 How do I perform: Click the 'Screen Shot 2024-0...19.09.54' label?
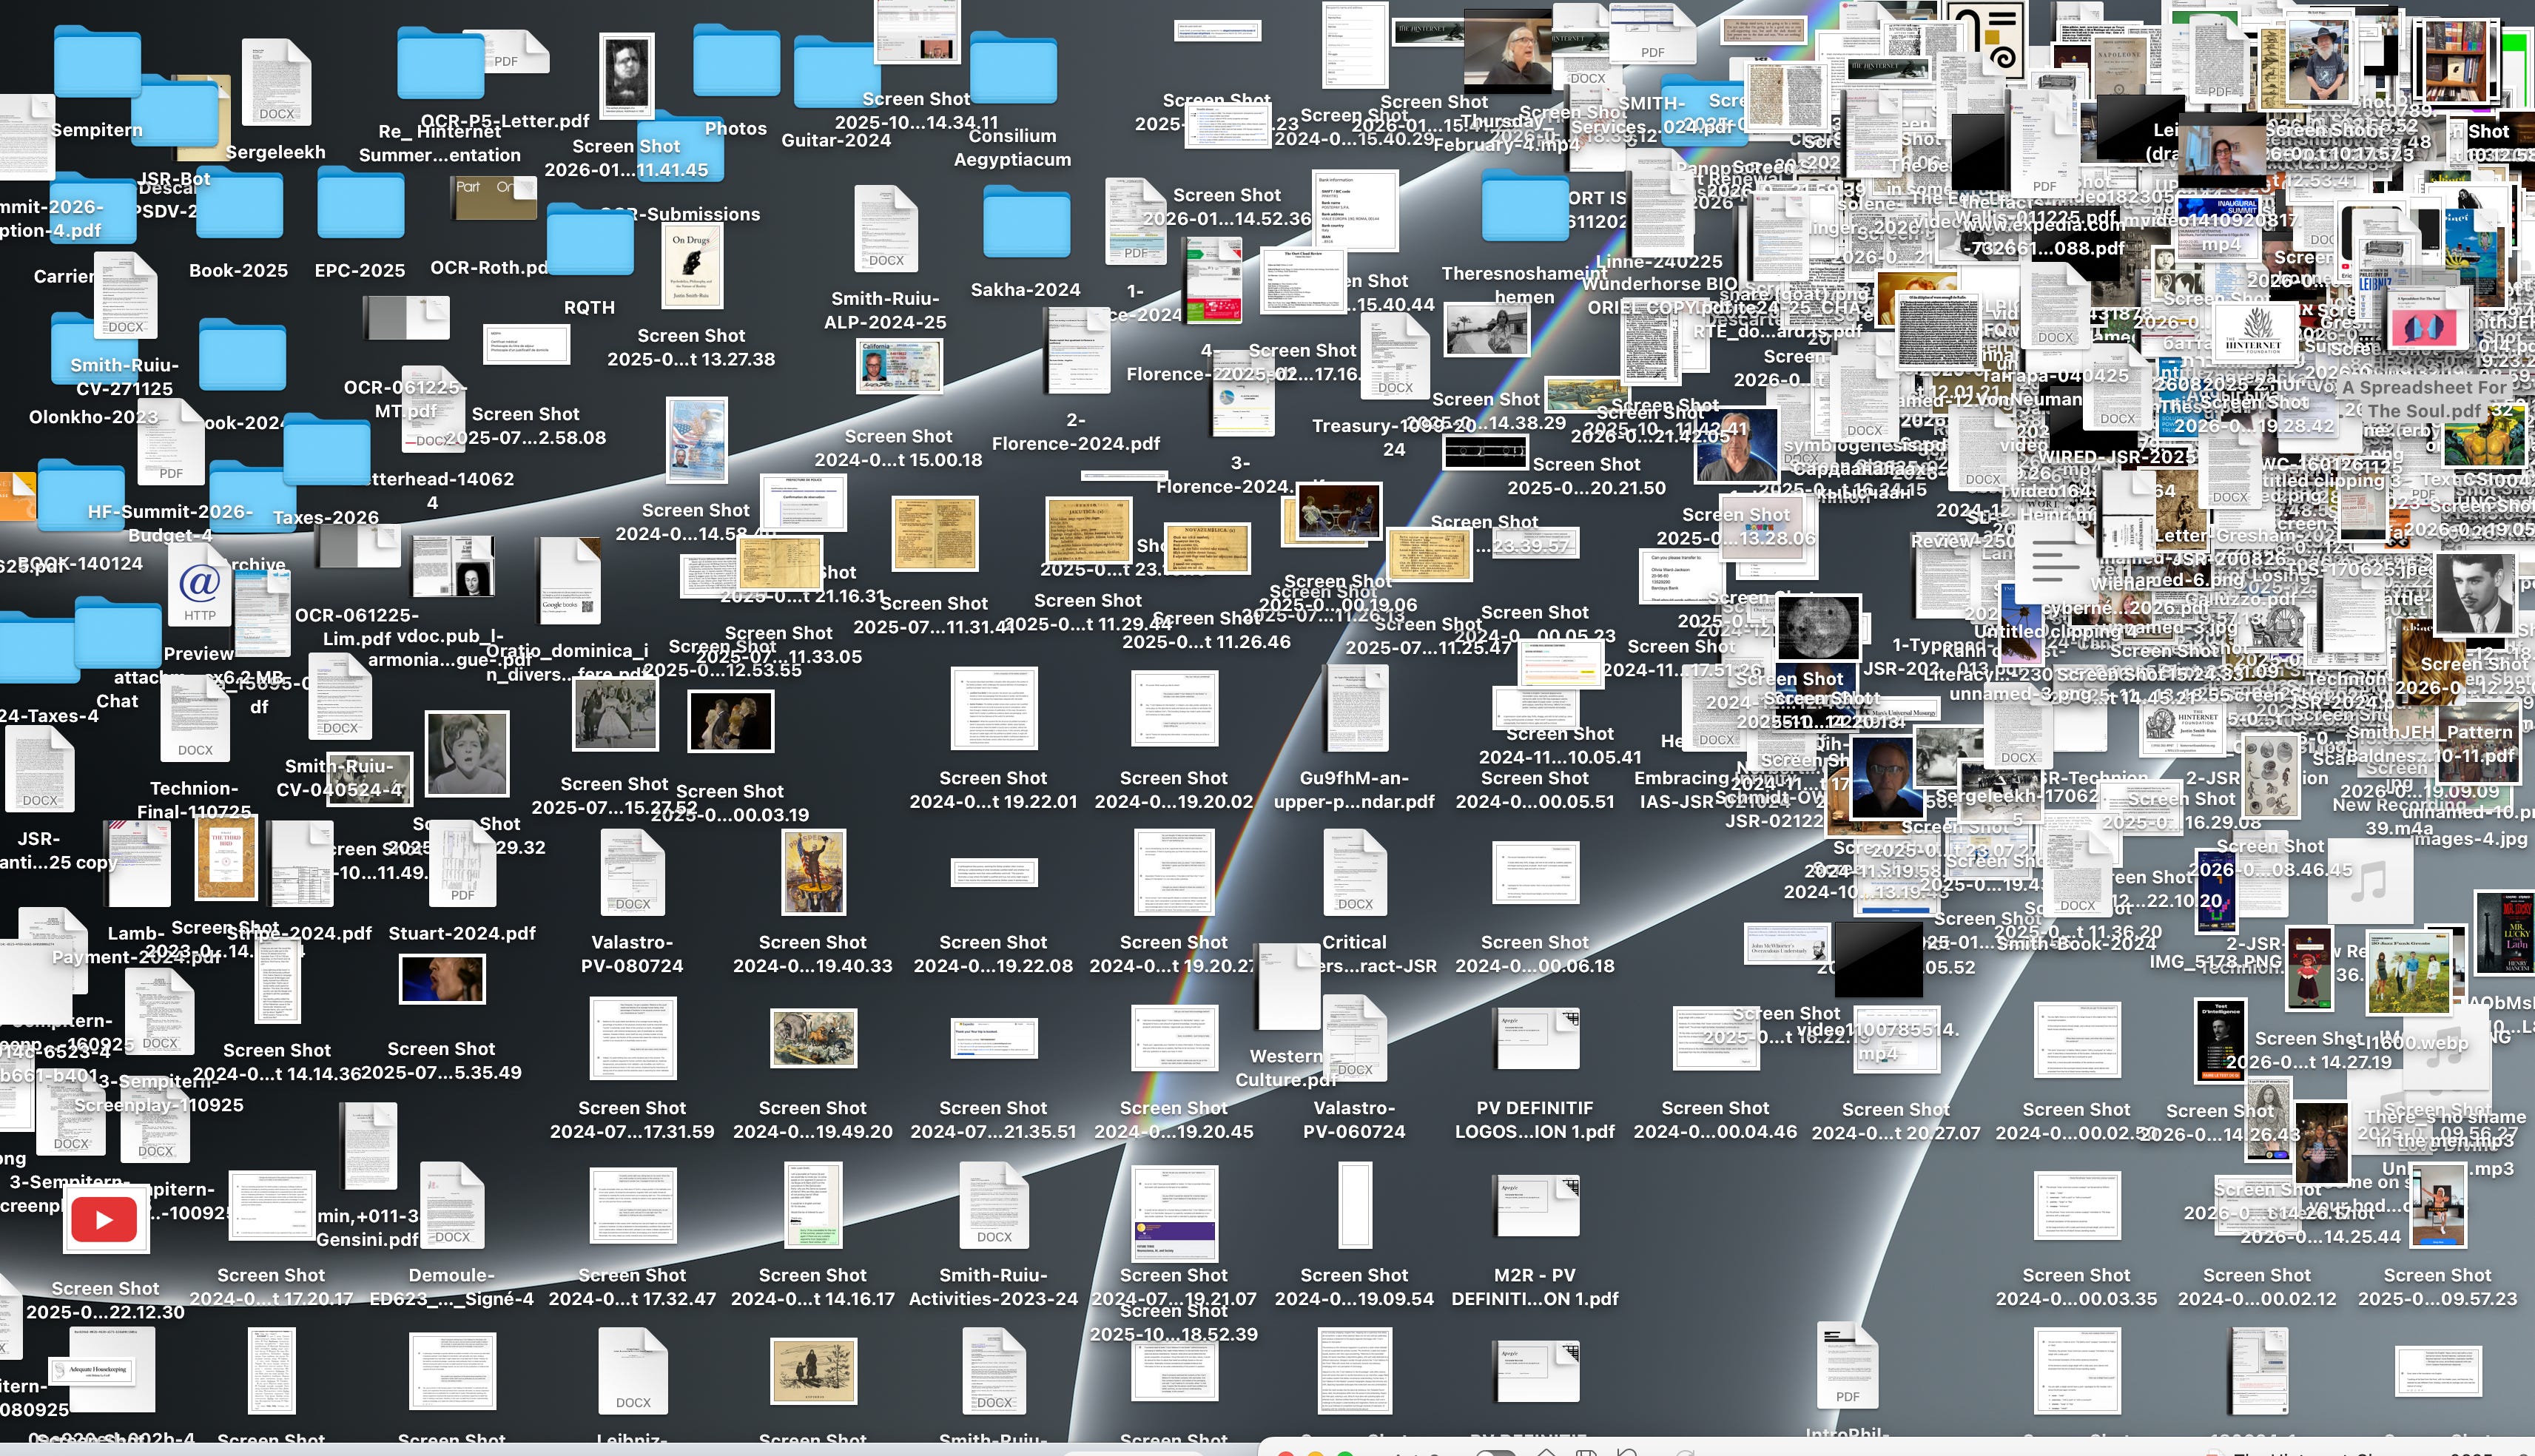click(1355, 1287)
